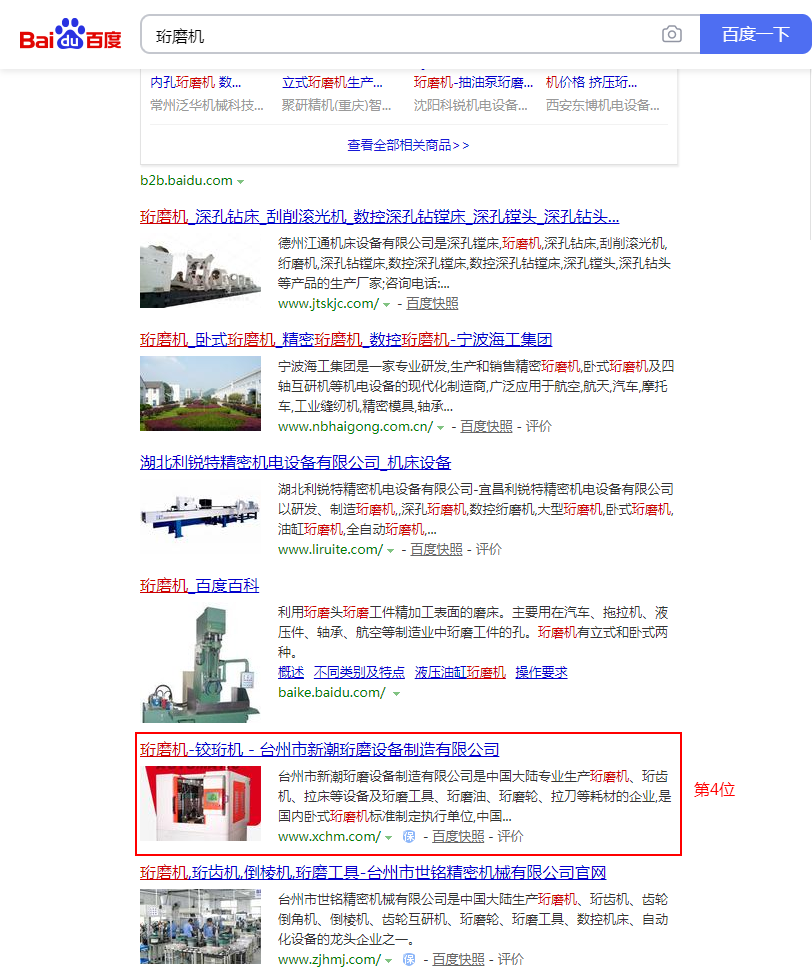Click the www.xchm.com/ URL
Screen dimensions: 812x969
click(x=329, y=837)
